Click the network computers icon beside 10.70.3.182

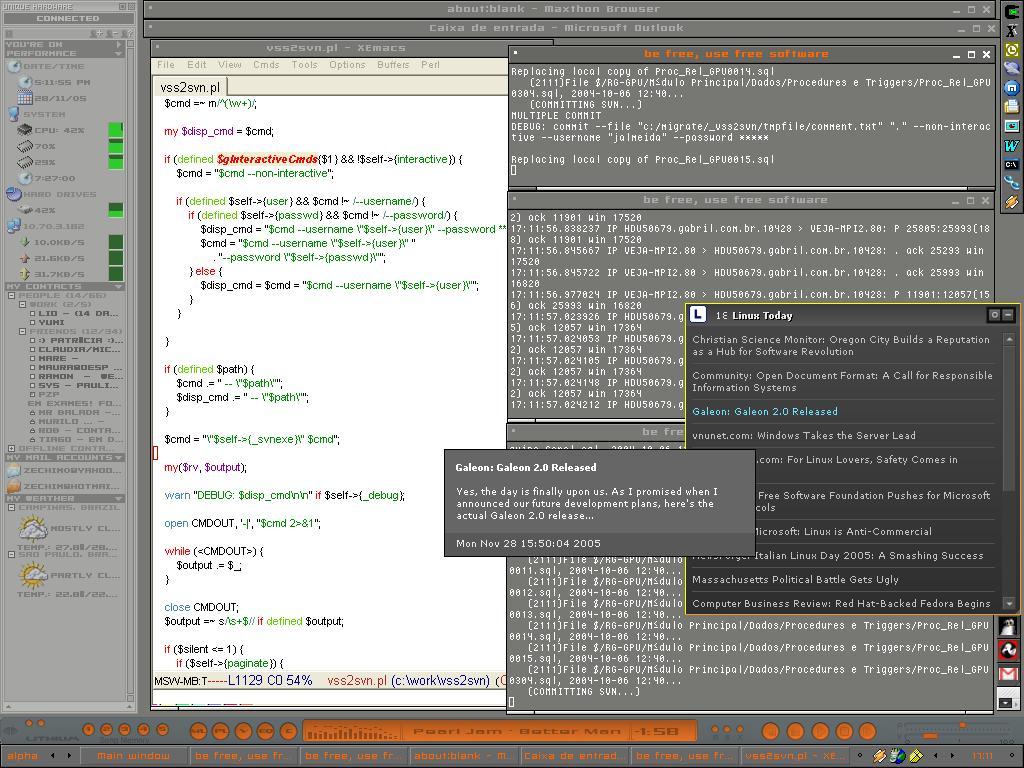[x=13, y=226]
